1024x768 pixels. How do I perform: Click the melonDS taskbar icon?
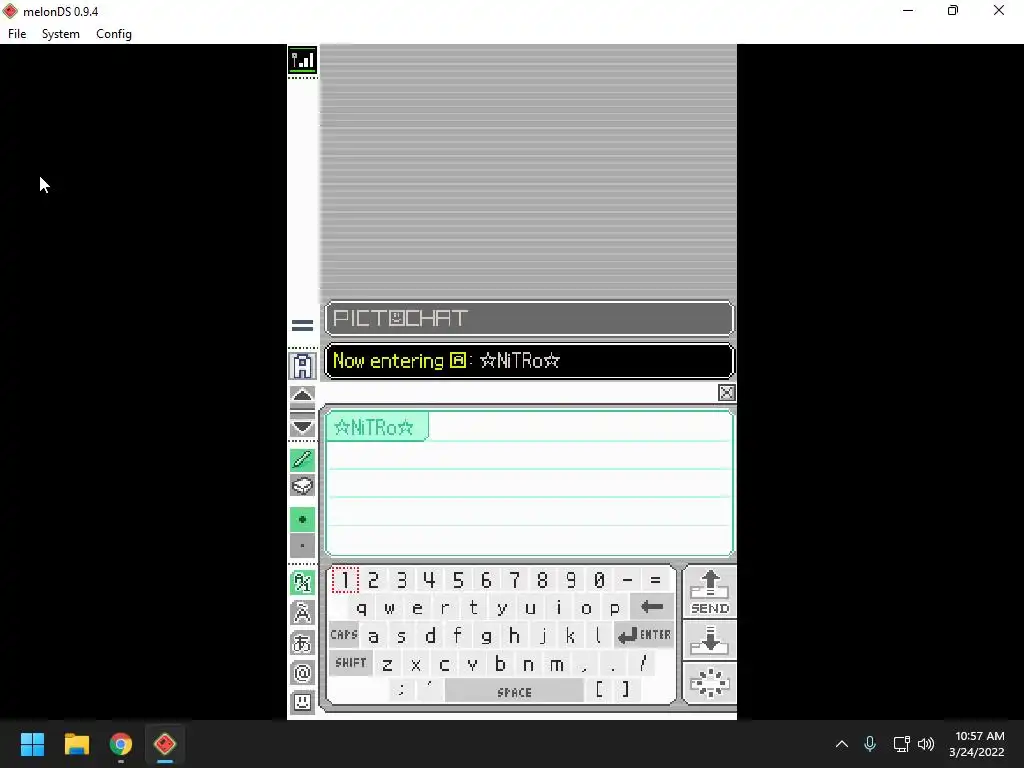(x=165, y=744)
